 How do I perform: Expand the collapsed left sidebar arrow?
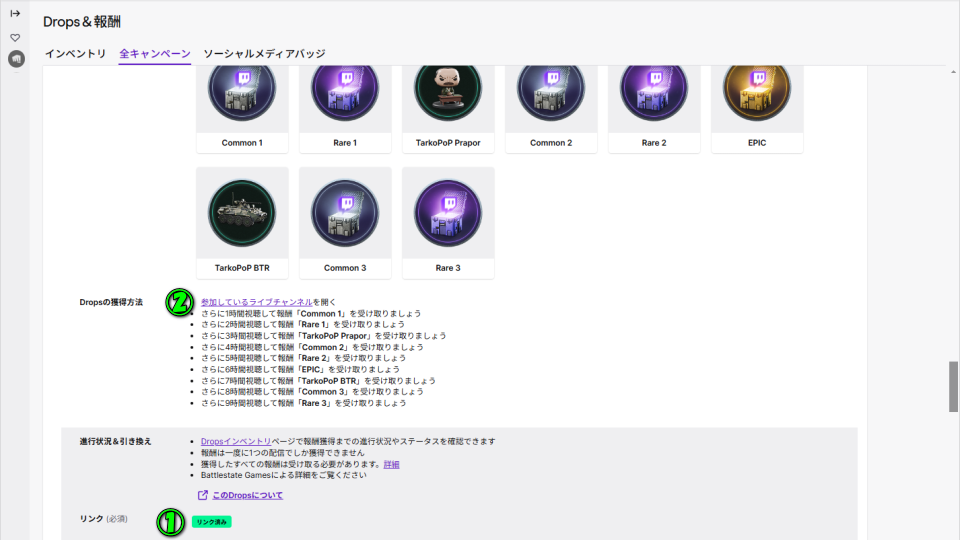[15, 13]
